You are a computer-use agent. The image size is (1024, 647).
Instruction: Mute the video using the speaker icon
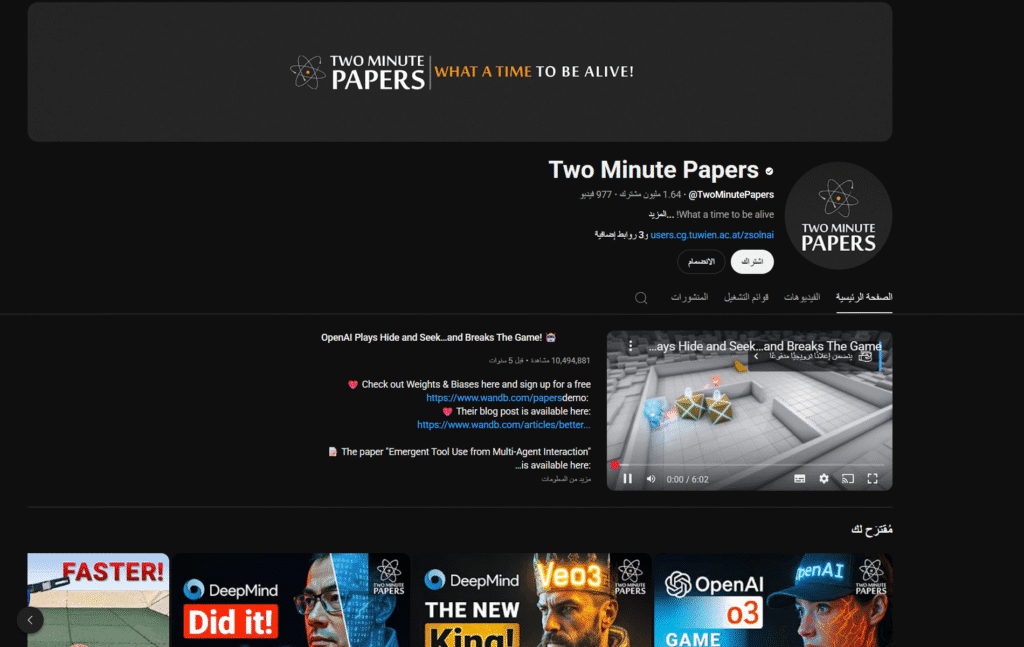tap(651, 479)
